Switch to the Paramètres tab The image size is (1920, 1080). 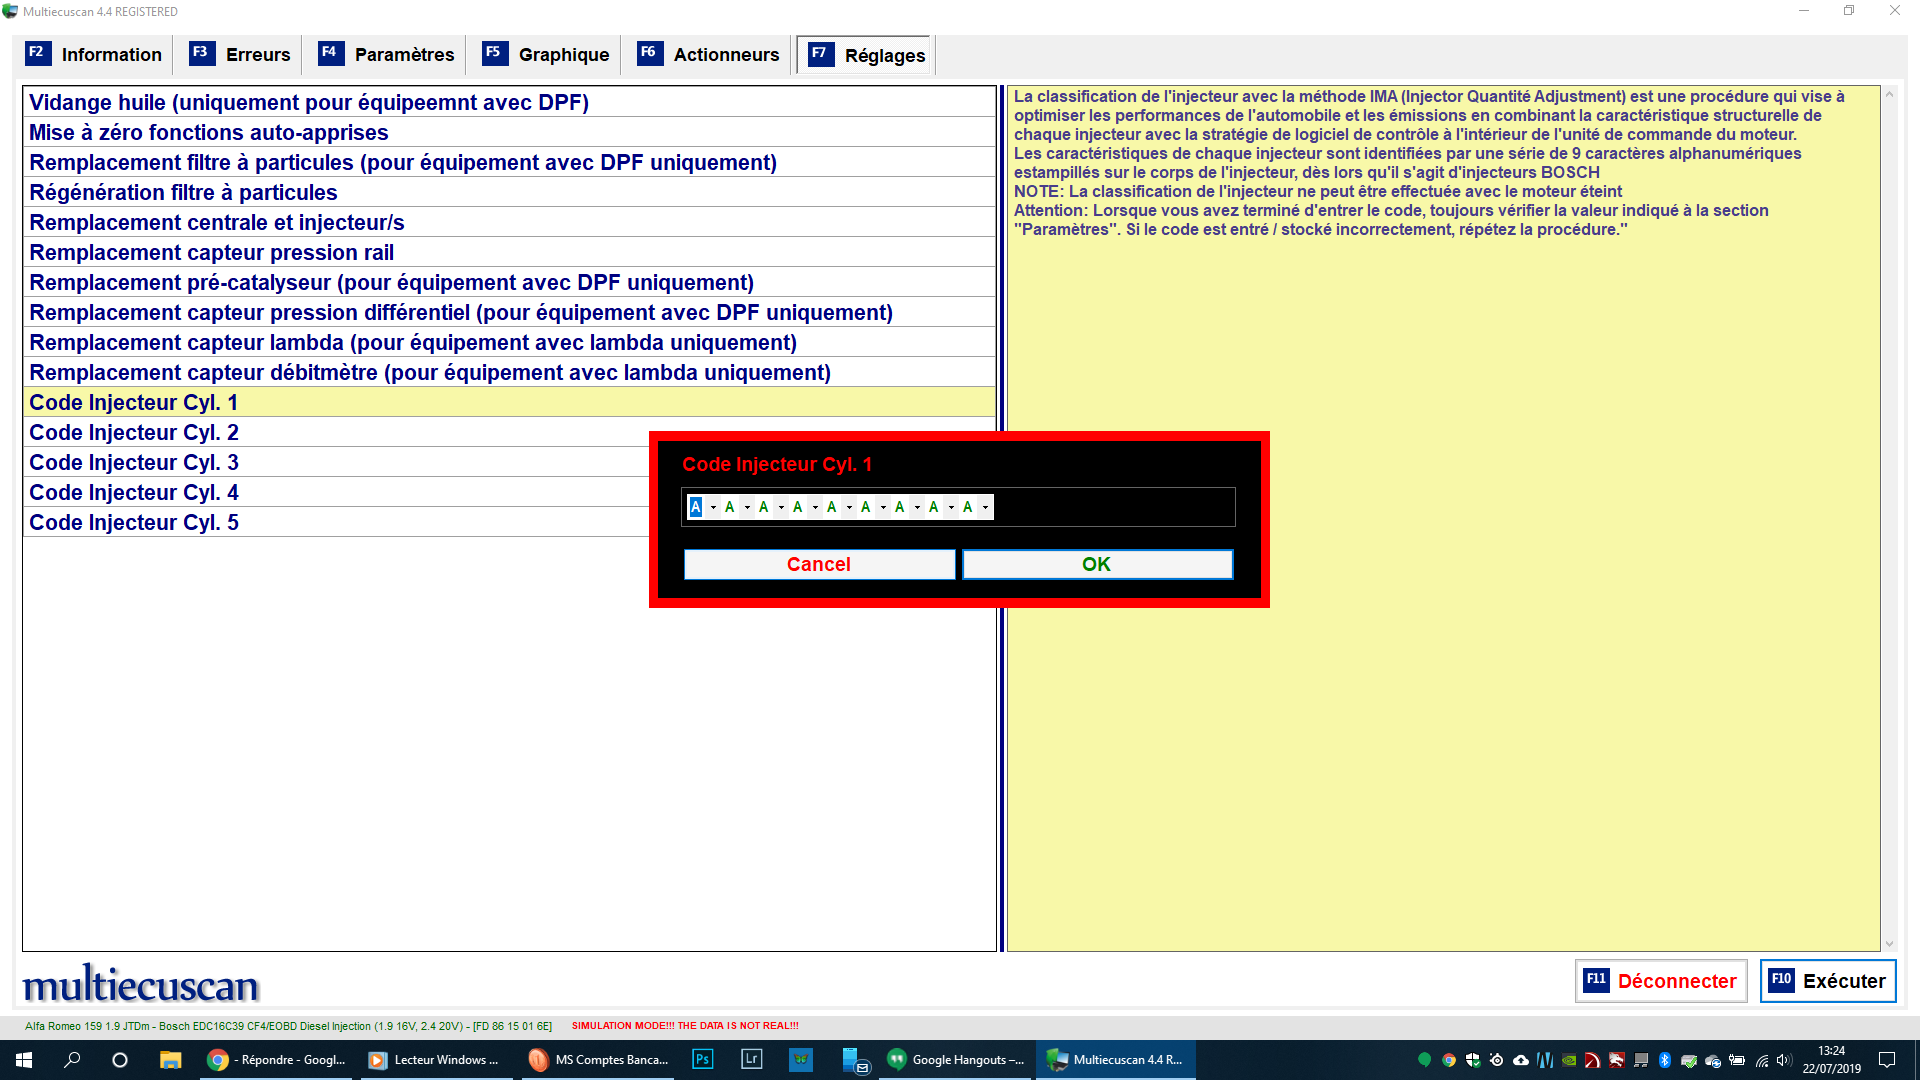(404, 55)
